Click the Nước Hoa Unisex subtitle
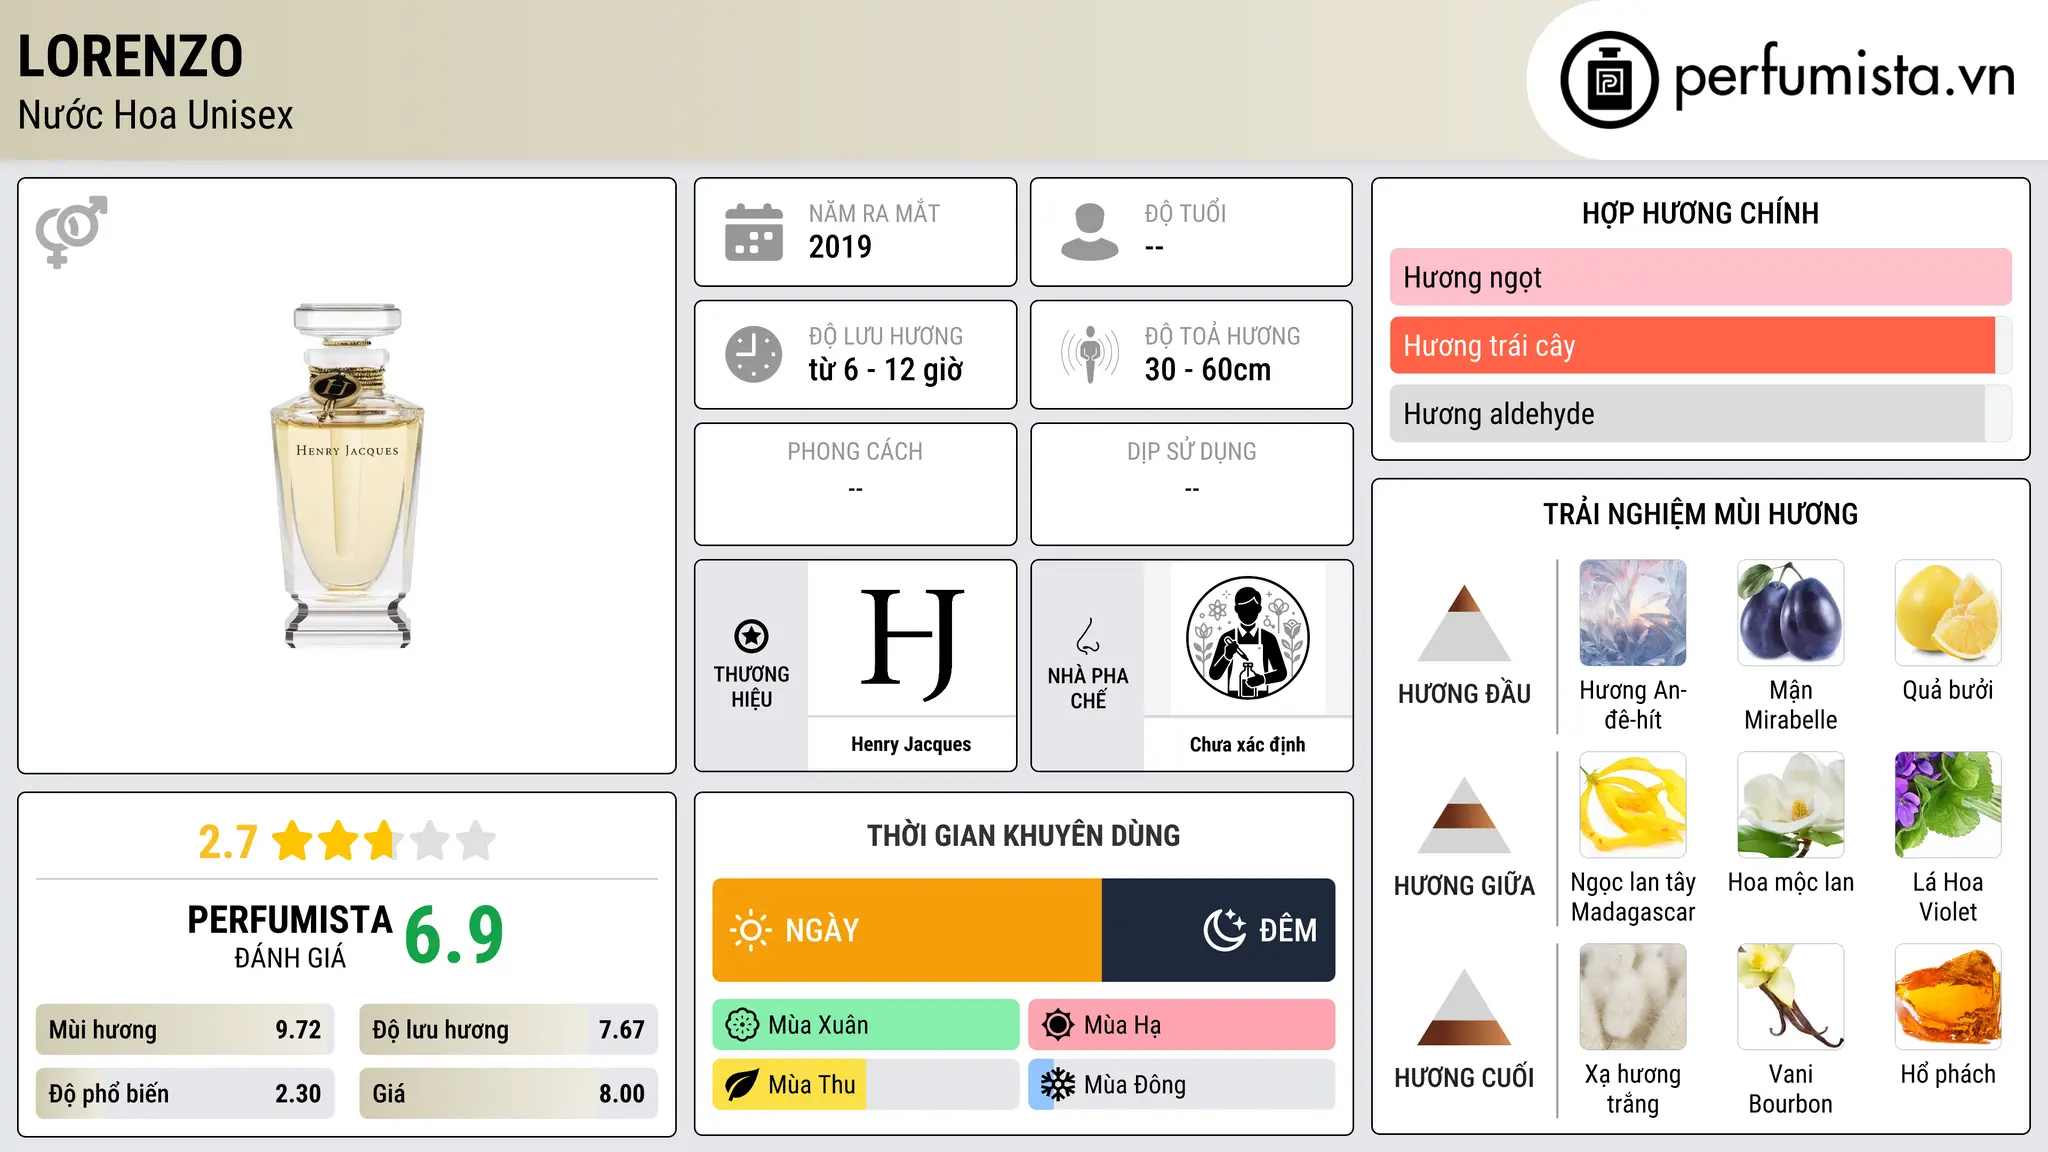The height and width of the screenshot is (1152, 2048). (155, 116)
